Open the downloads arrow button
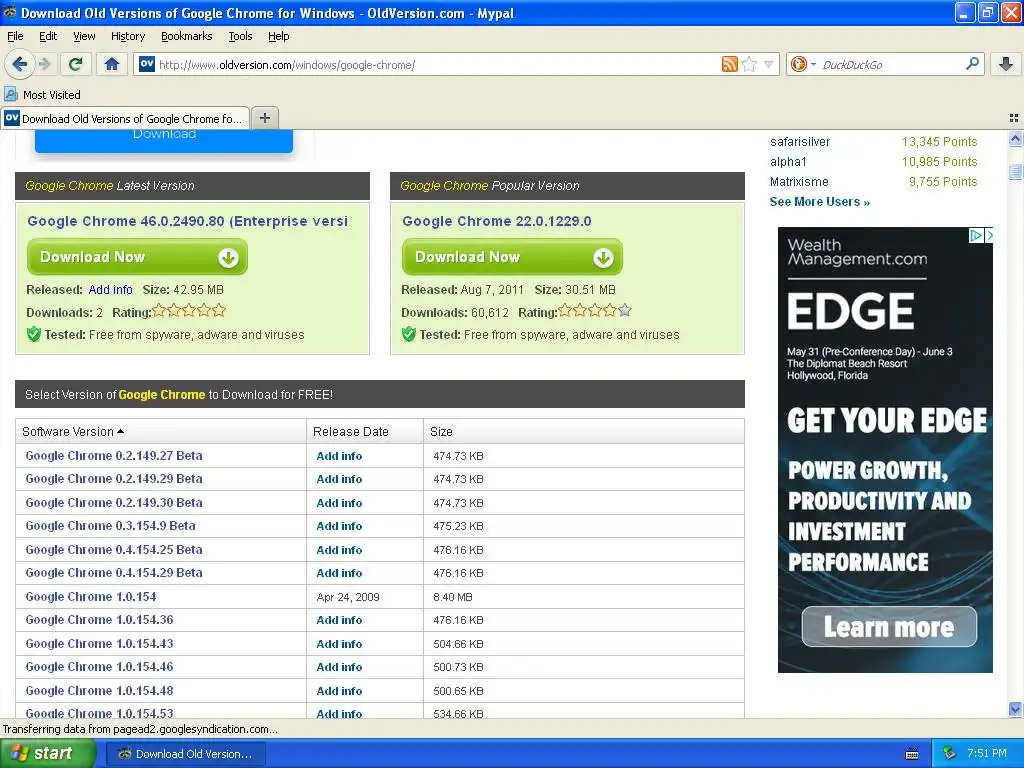Image resolution: width=1024 pixels, height=768 pixels. (1006, 64)
